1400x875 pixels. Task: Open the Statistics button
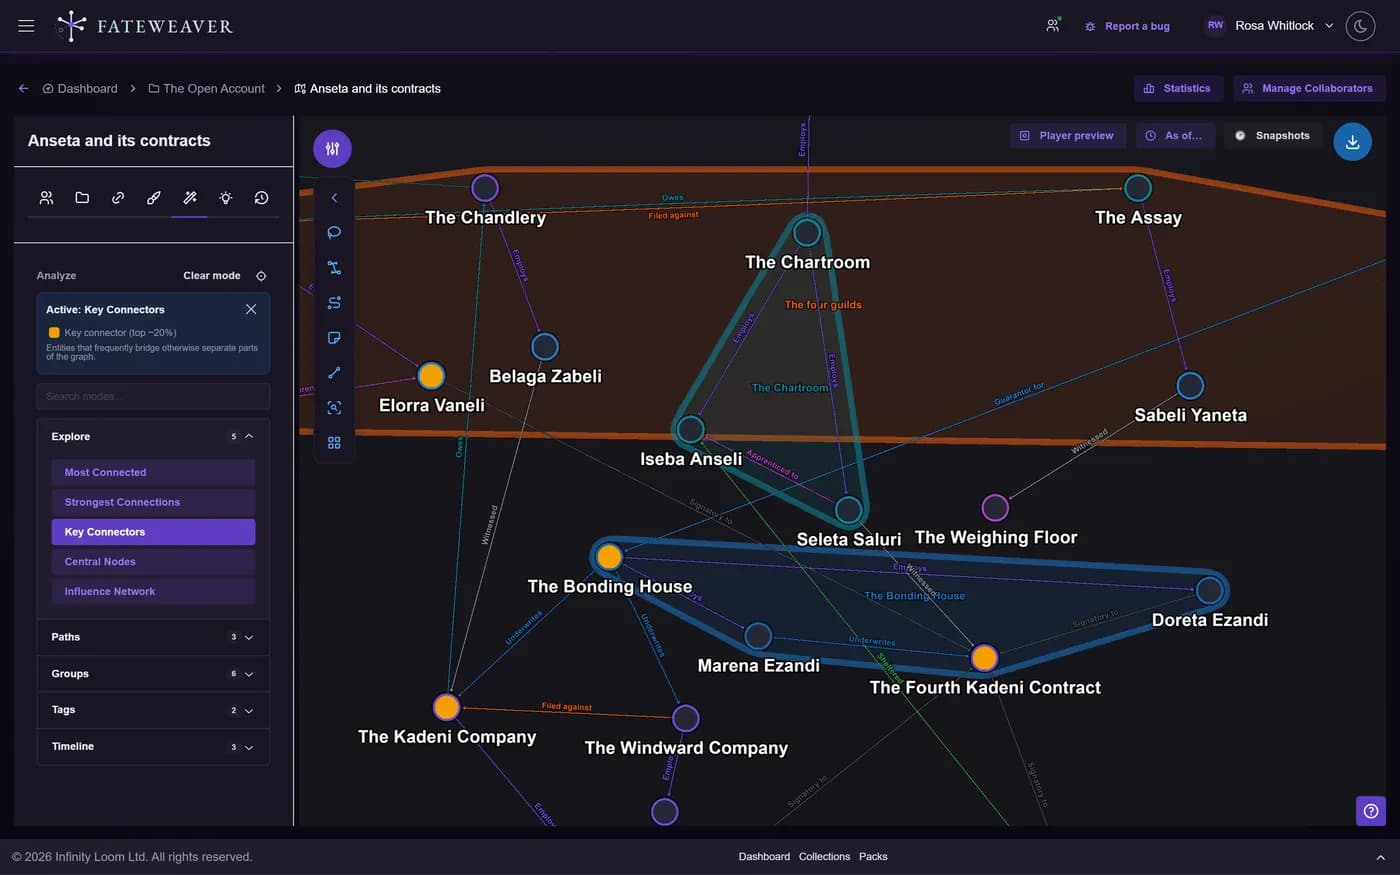point(1178,89)
